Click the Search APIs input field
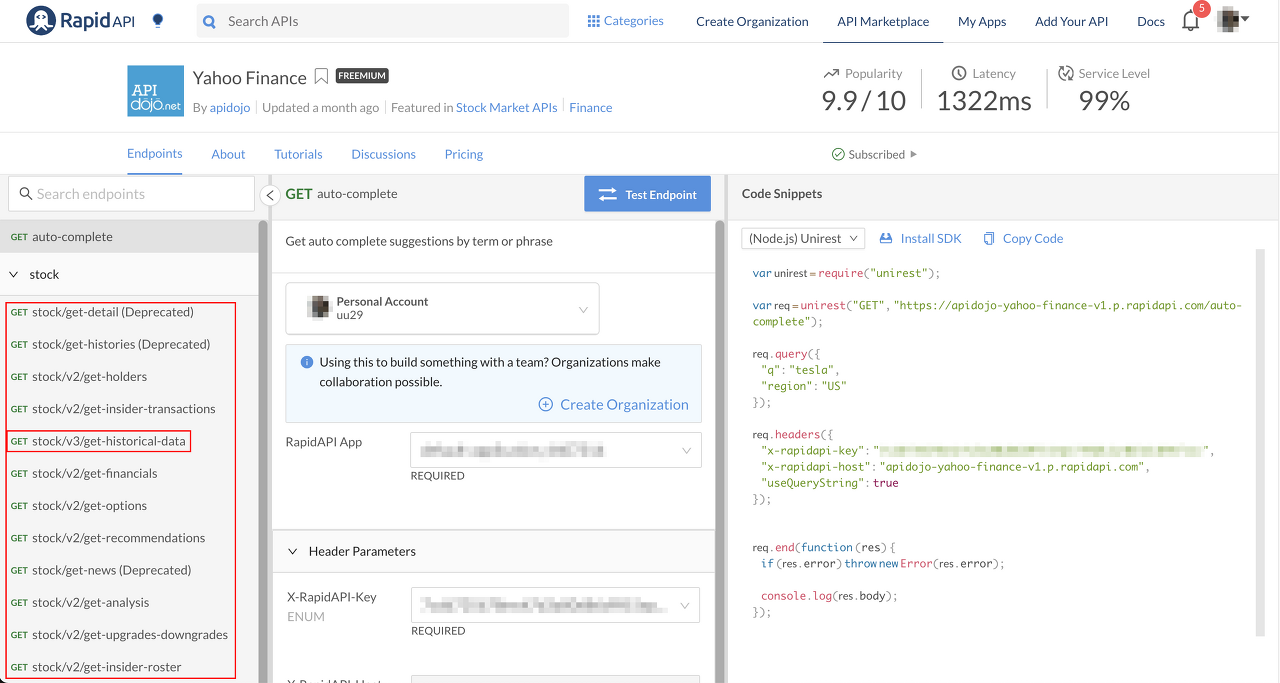This screenshot has height=683, width=1280. pos(383,21)
